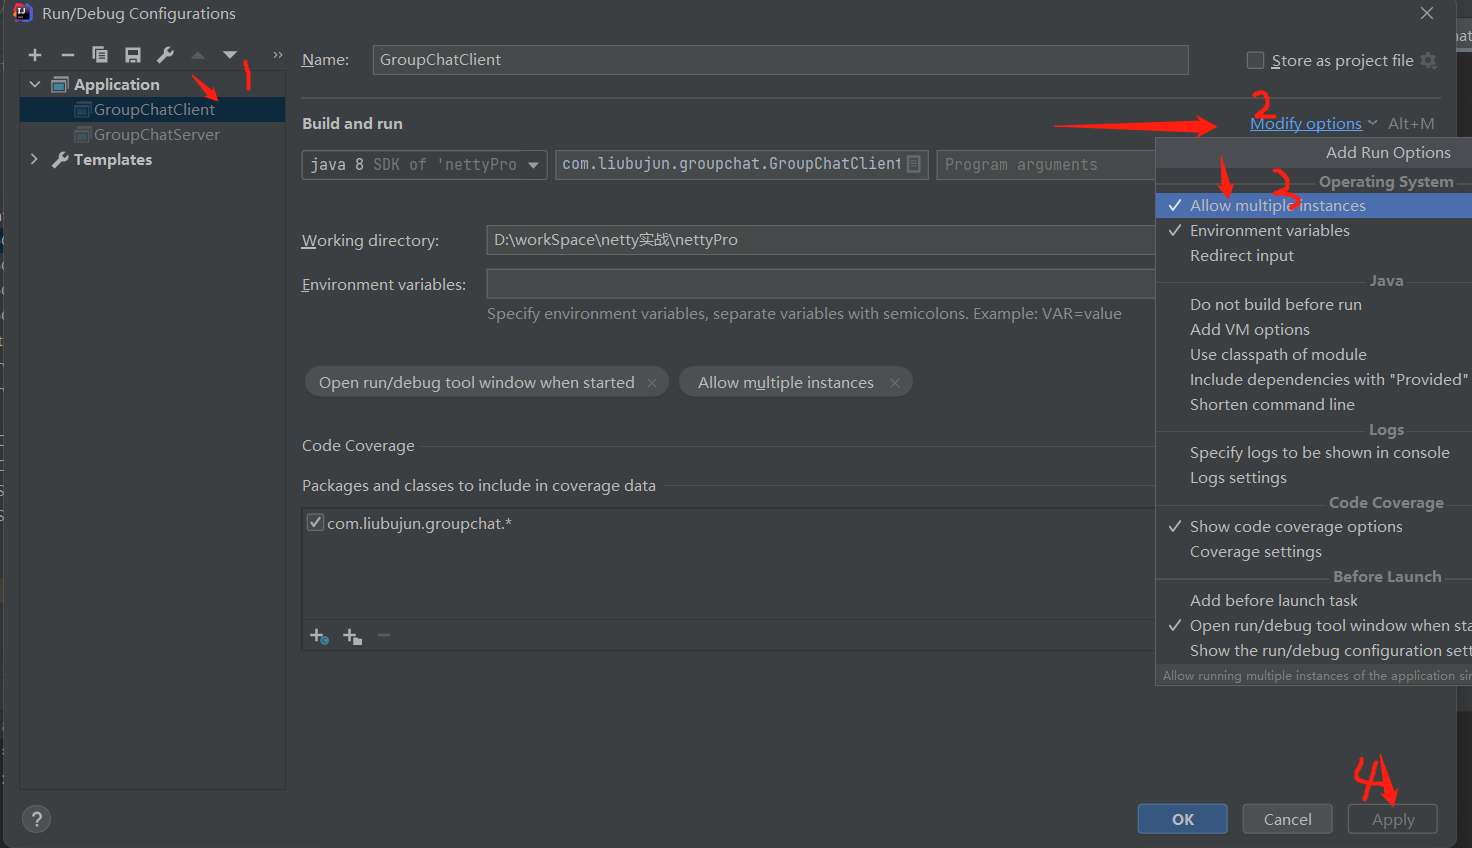Toggle Store as project file checkbox
Screen dimensions: 1472x848
[x=1256, y=61]
